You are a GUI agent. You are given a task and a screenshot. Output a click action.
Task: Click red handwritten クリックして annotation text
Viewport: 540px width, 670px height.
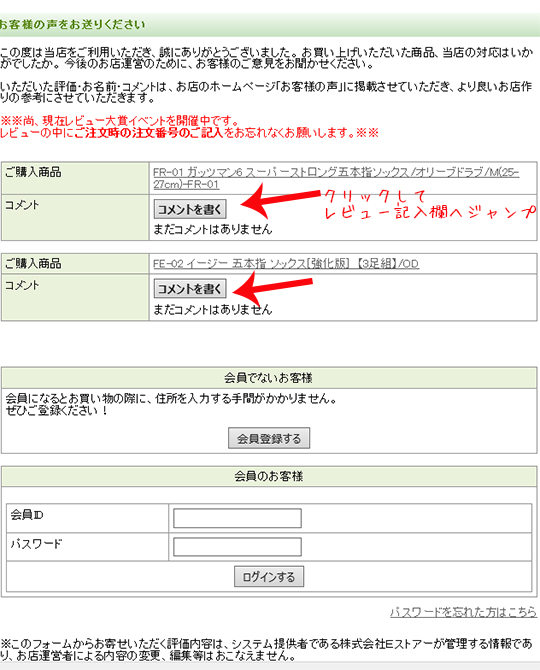(375, 197)
